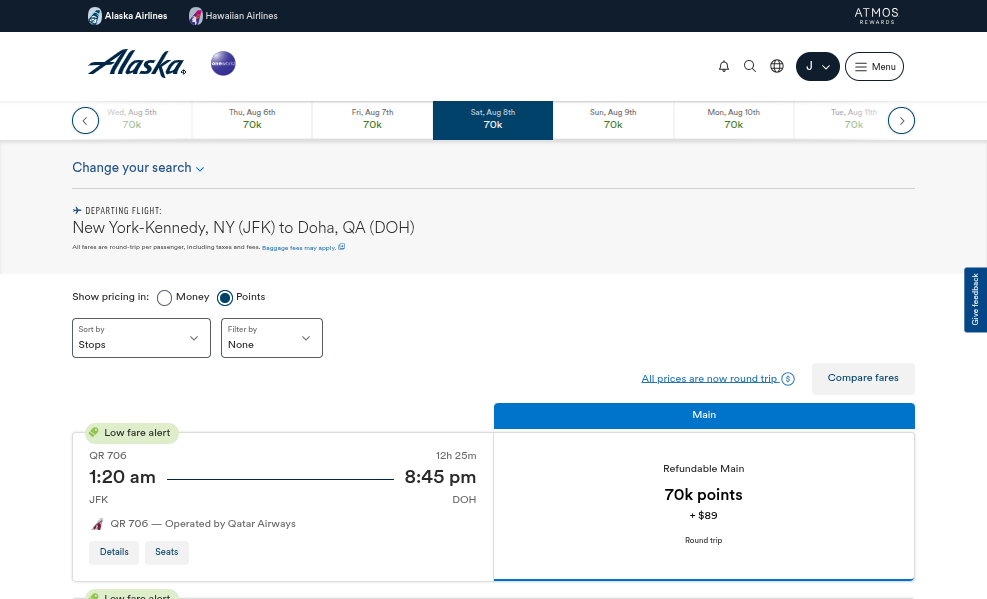Click the Atmos Rewards logo

[x=876, y=16]
